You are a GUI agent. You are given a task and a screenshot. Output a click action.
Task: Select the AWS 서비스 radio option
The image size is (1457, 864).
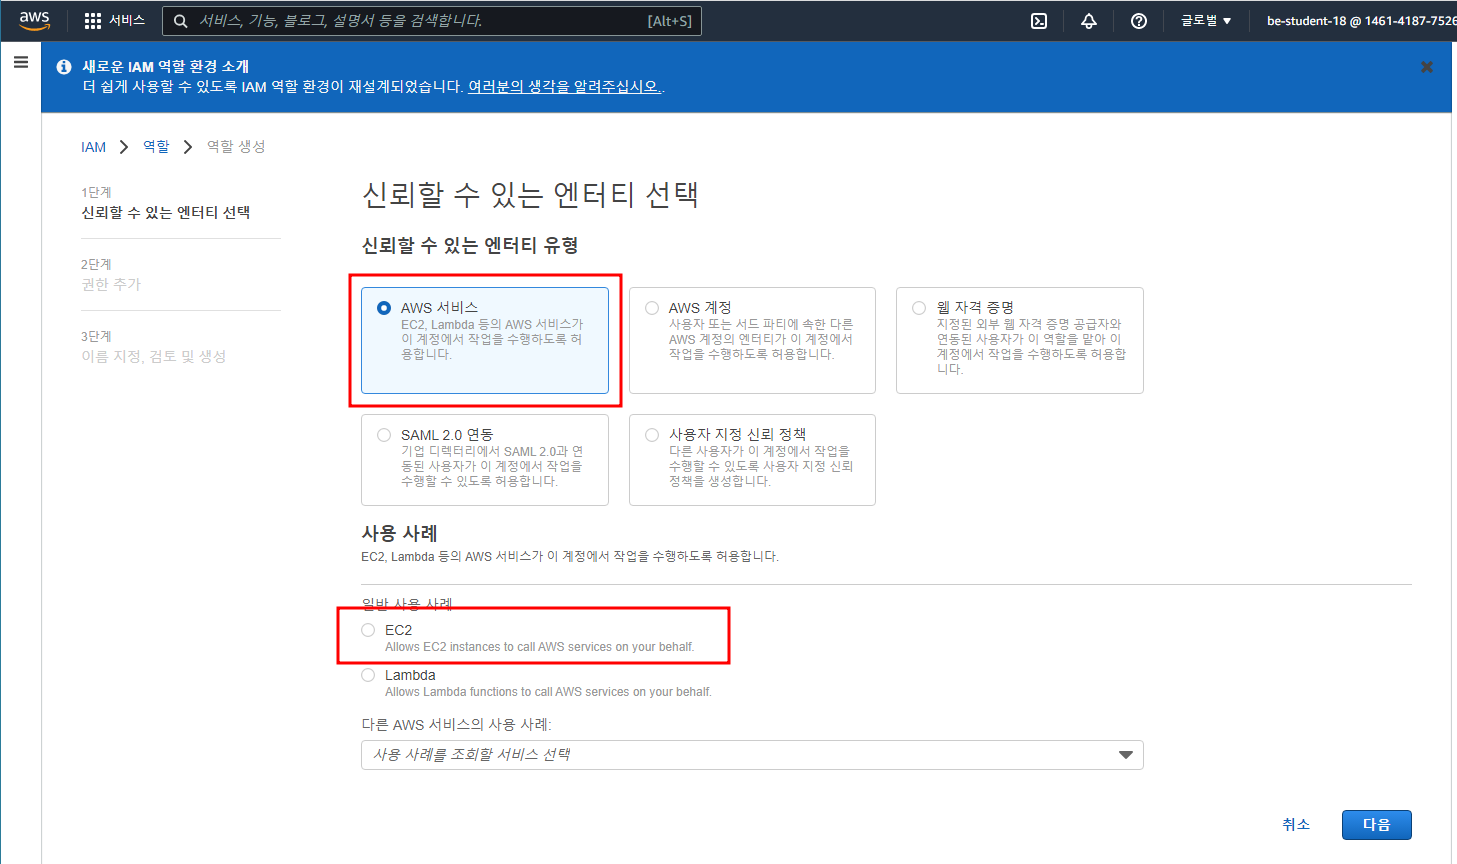384,308
